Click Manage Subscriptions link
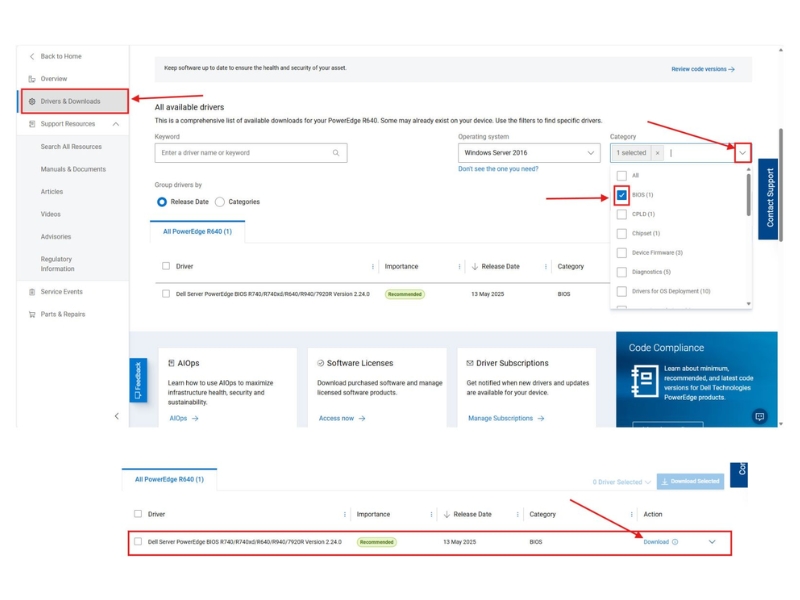This screenshot has height=600, width=800. click(506, 418)
